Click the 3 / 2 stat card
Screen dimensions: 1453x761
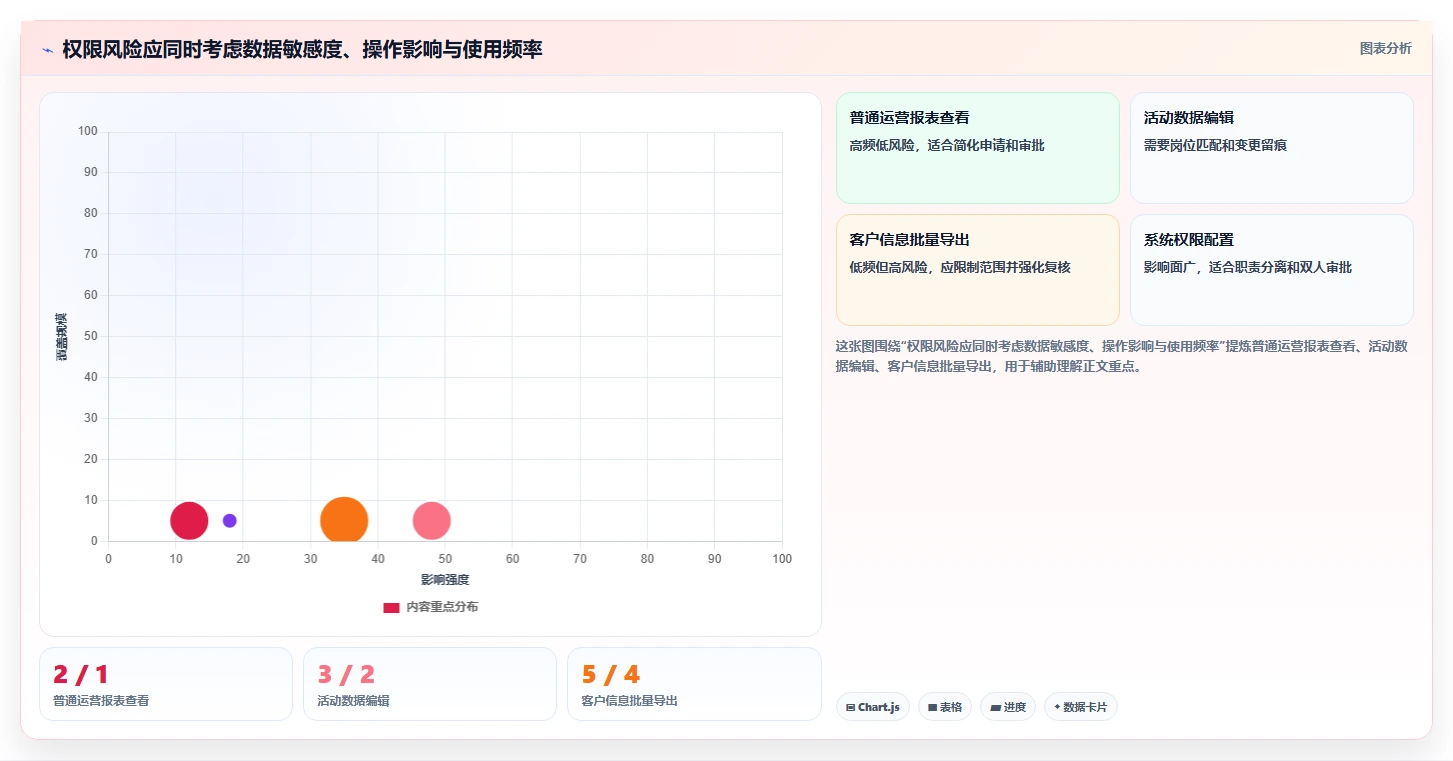(x=430, y=684)
